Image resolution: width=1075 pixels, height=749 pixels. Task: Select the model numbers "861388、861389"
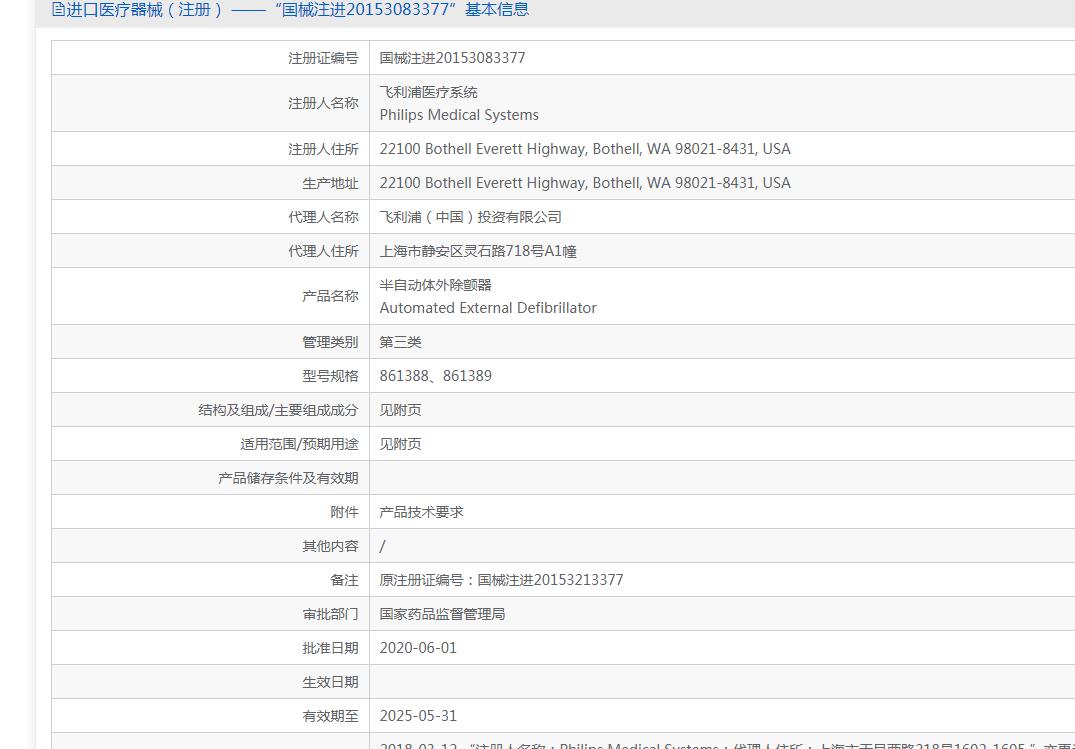coord(436,376)
